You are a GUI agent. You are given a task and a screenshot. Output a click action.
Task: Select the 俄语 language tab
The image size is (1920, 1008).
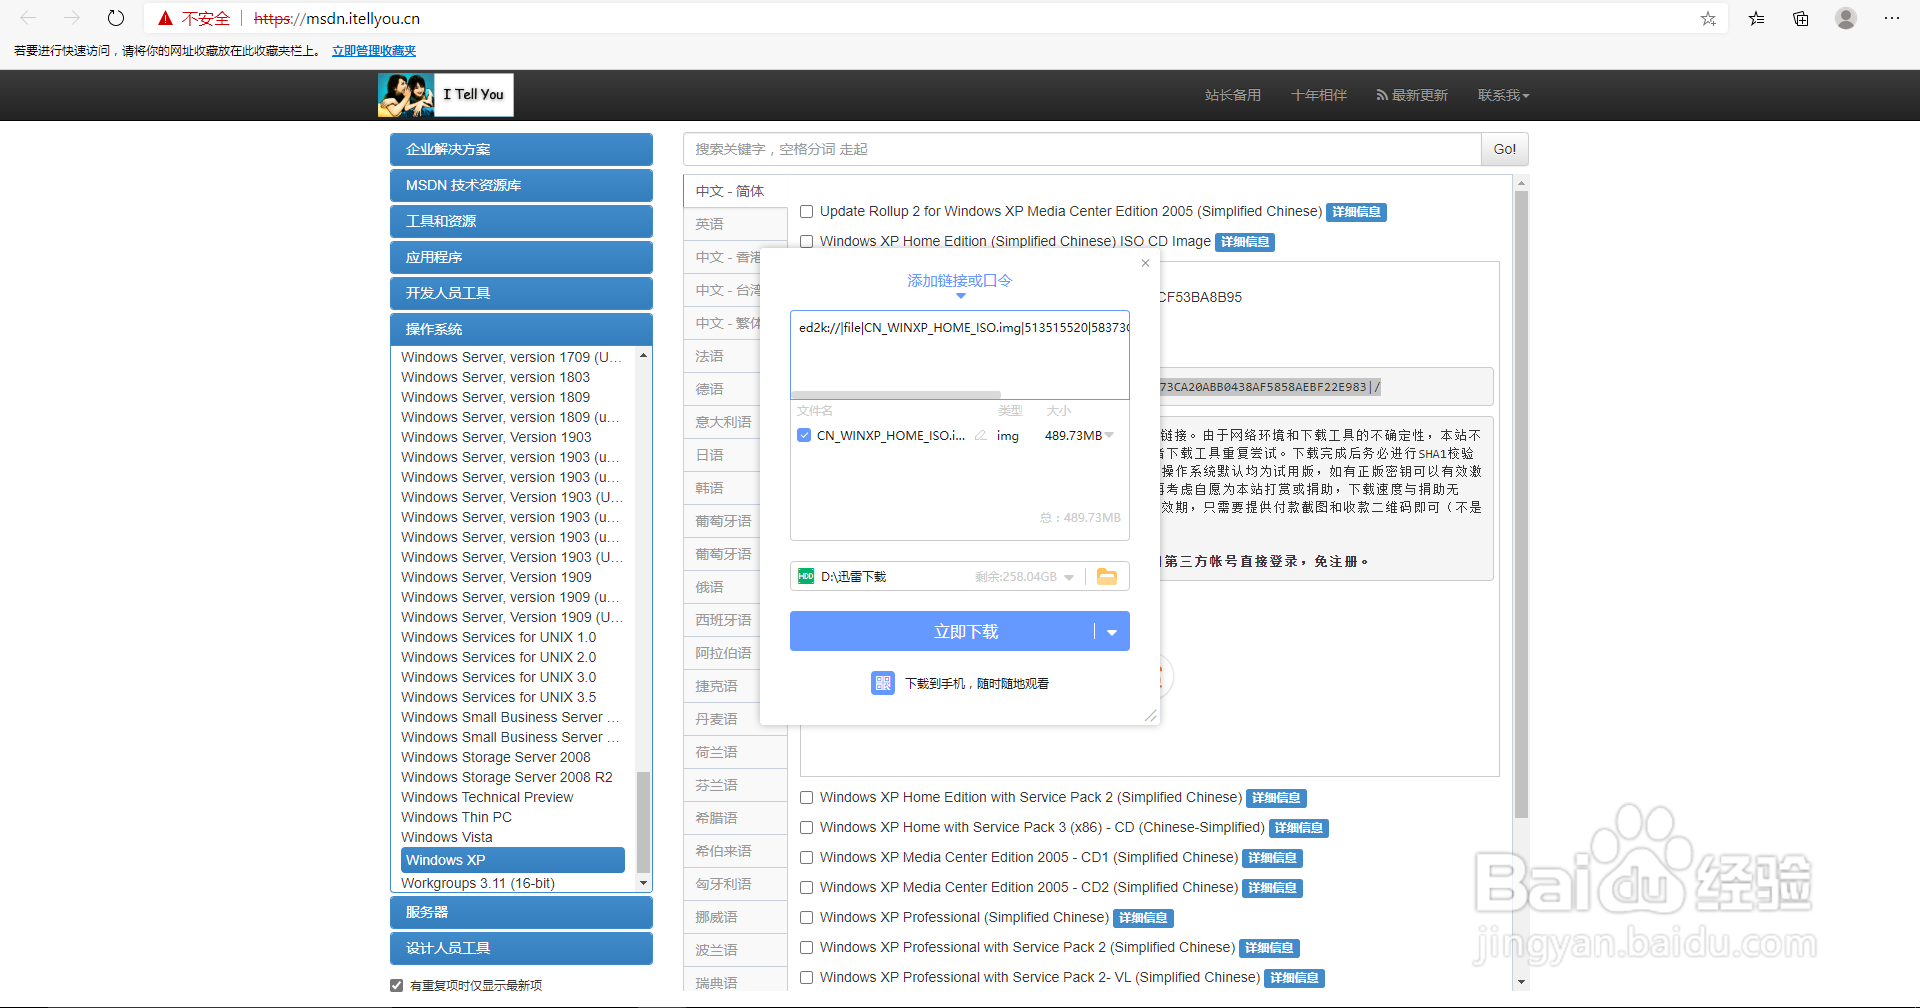[x=722, y=587]
